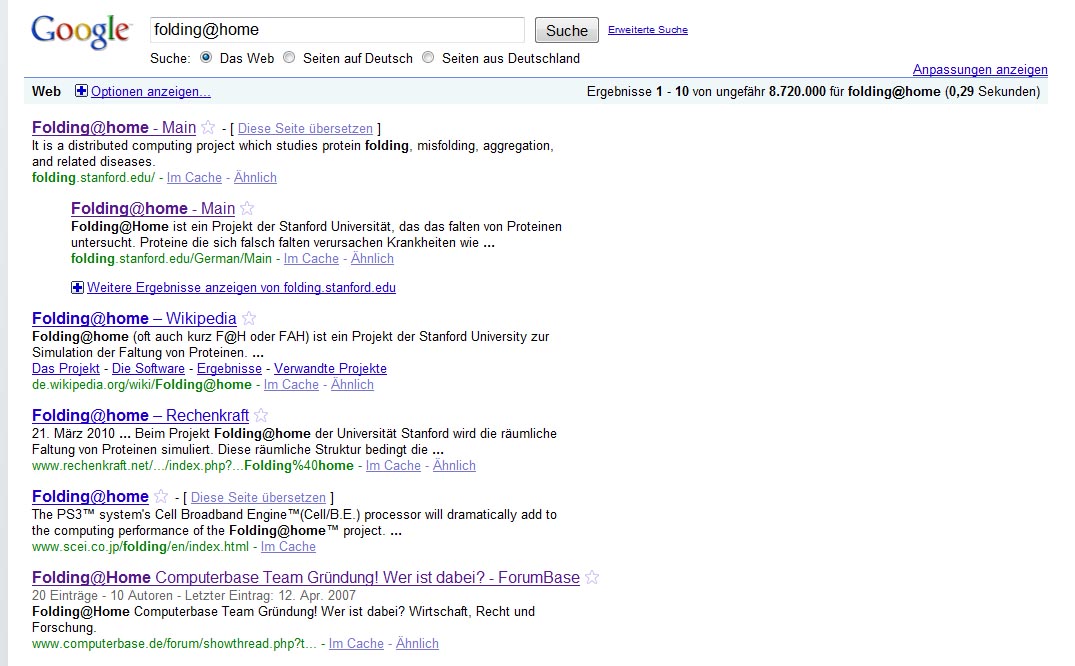The width and height of the screenshot is (1075, 666).
Task: Open Ähnlich for the Wikipedia result
Action: click(x=352, y=385)
